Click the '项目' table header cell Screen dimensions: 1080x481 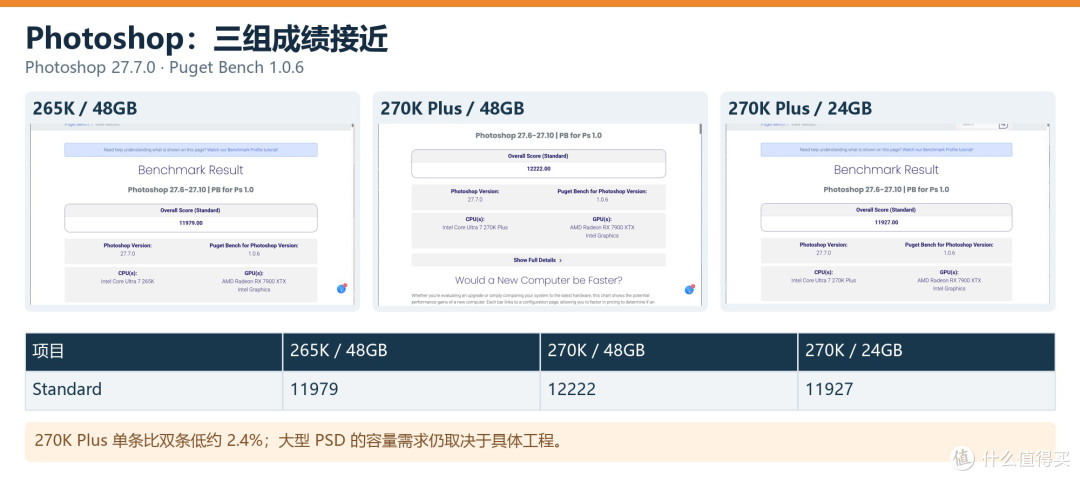[154, 351]
